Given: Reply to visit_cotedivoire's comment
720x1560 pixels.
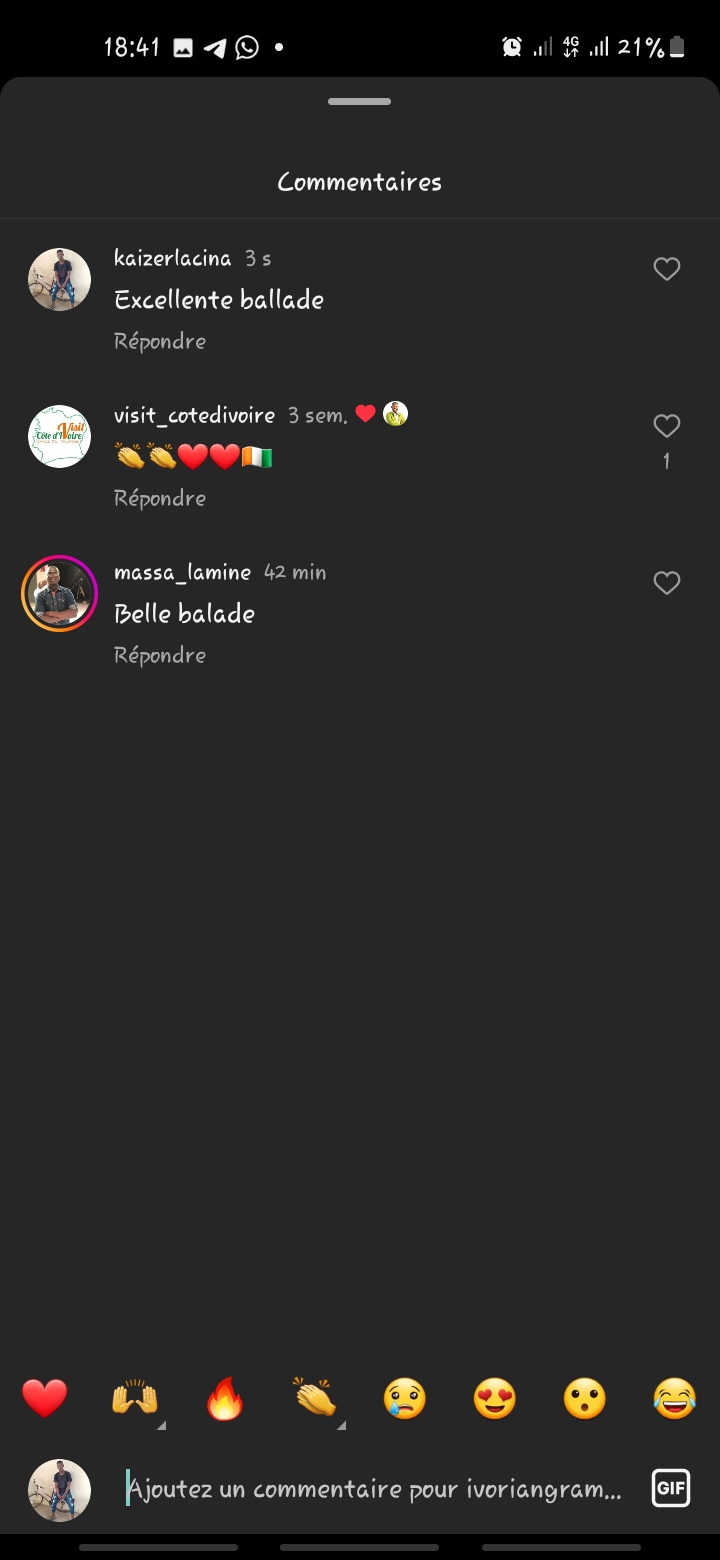Looking at the screenshot, I should point(160,498).
